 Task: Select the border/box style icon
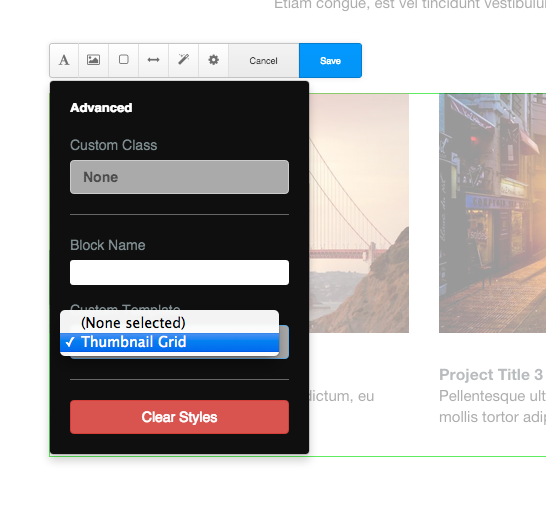123,60
